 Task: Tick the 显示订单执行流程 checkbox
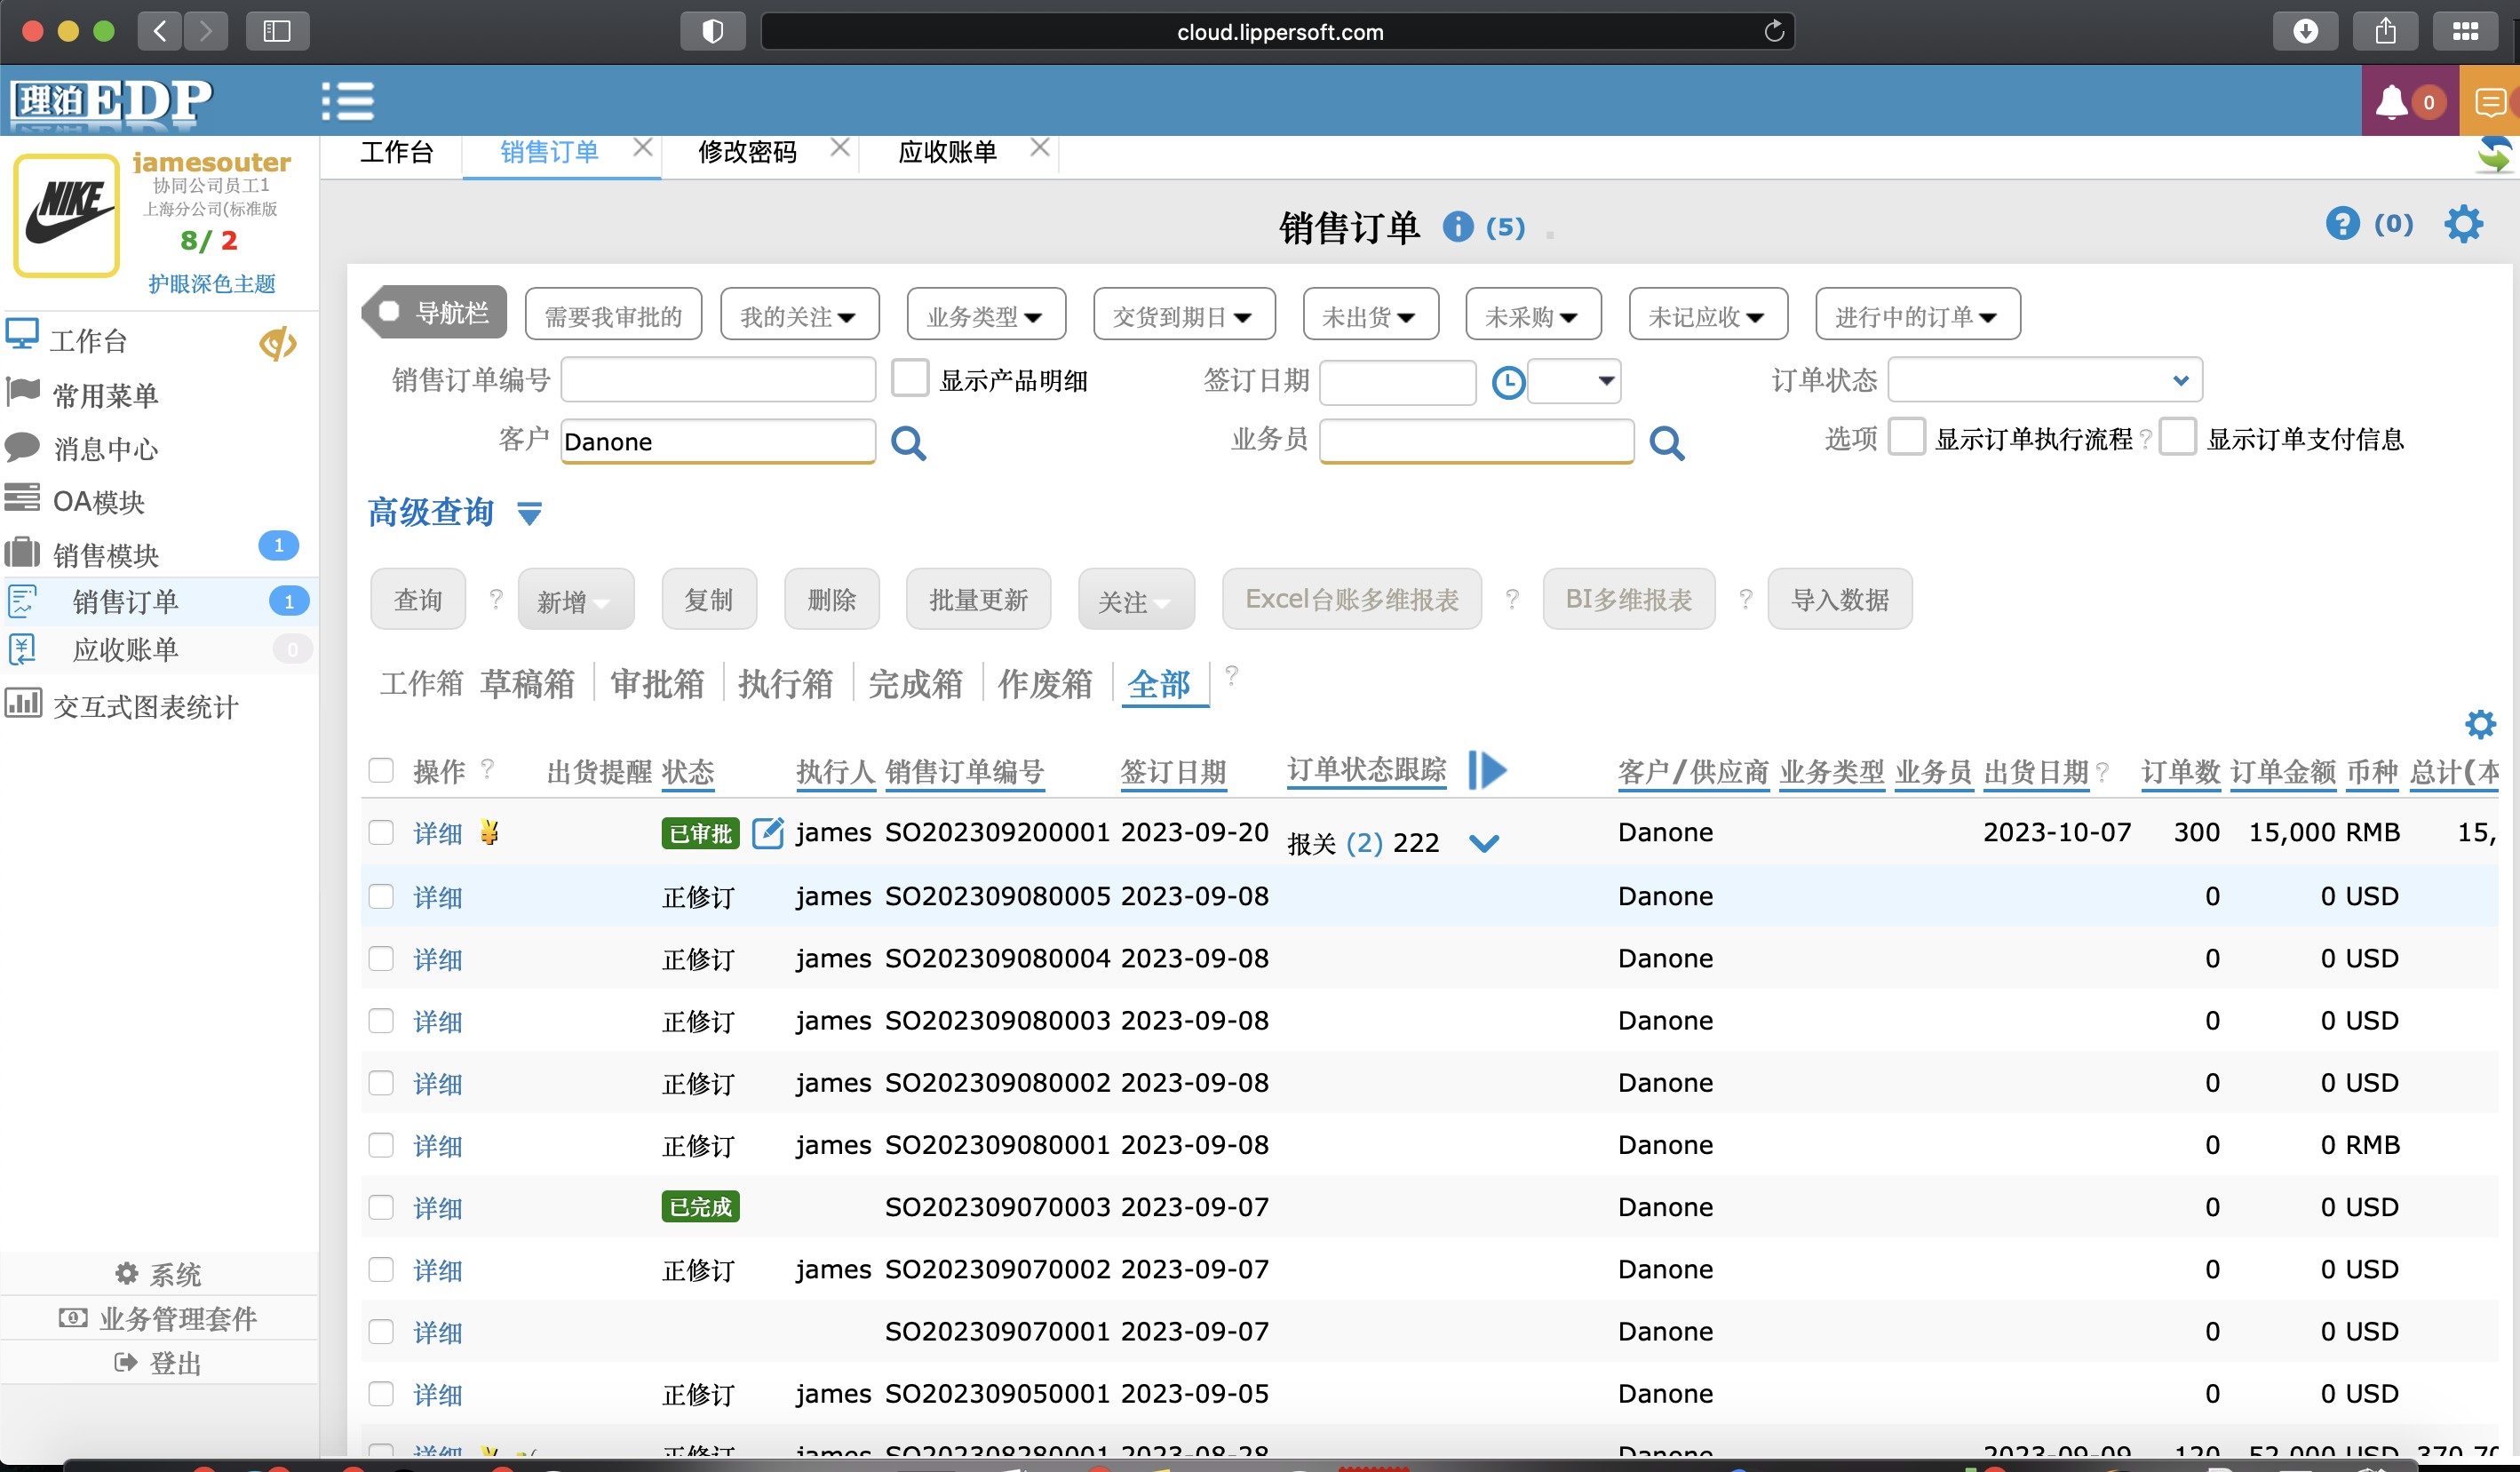coord(1906,438)
